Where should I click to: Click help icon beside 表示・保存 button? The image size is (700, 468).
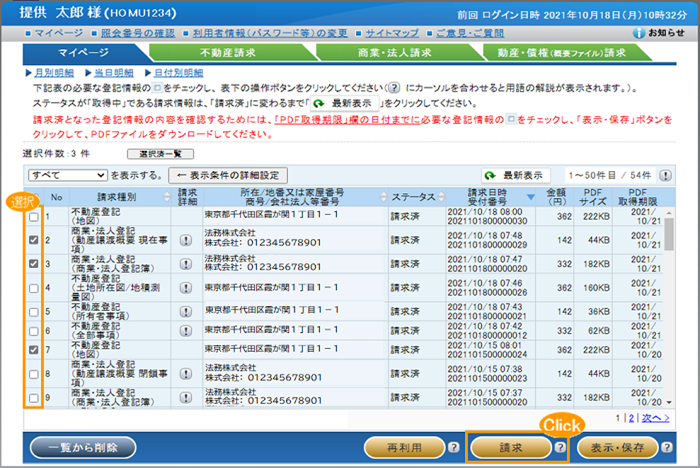667,447
